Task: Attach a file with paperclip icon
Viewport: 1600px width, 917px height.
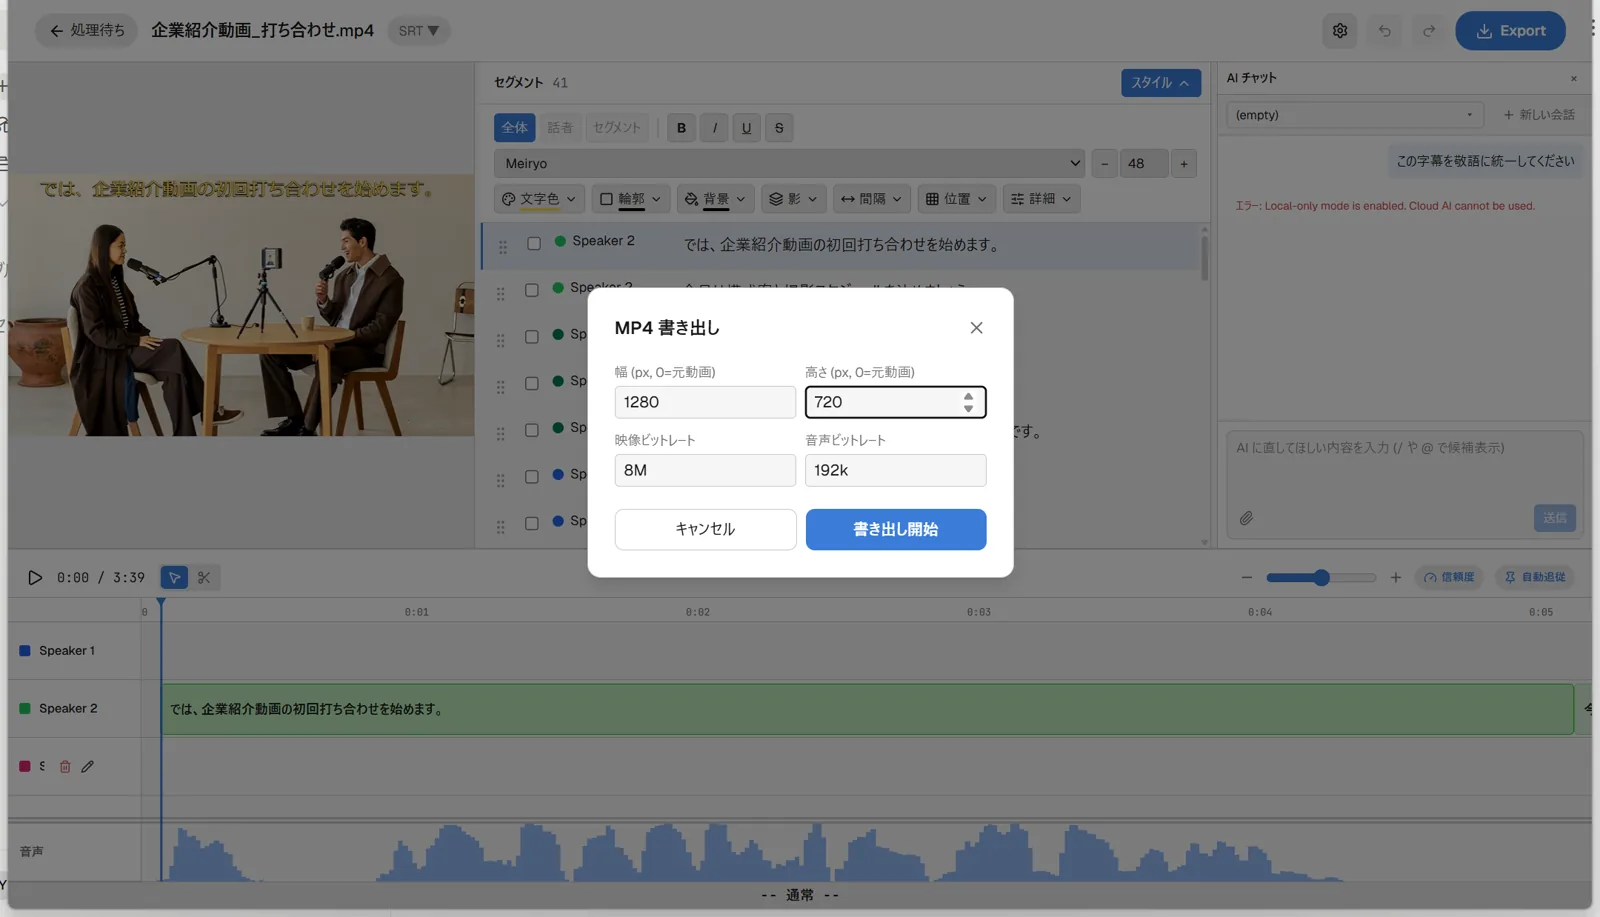Action: click(x=1246, y=518)
